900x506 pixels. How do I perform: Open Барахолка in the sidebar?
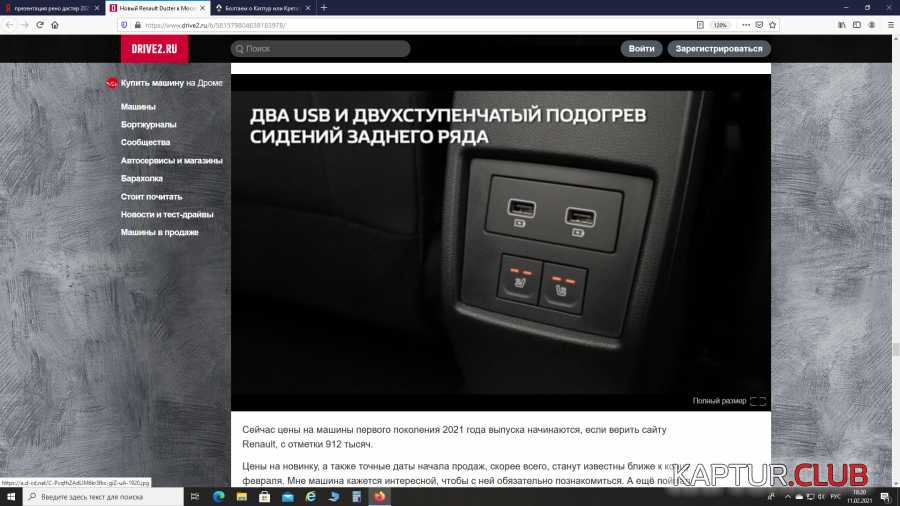142,178
